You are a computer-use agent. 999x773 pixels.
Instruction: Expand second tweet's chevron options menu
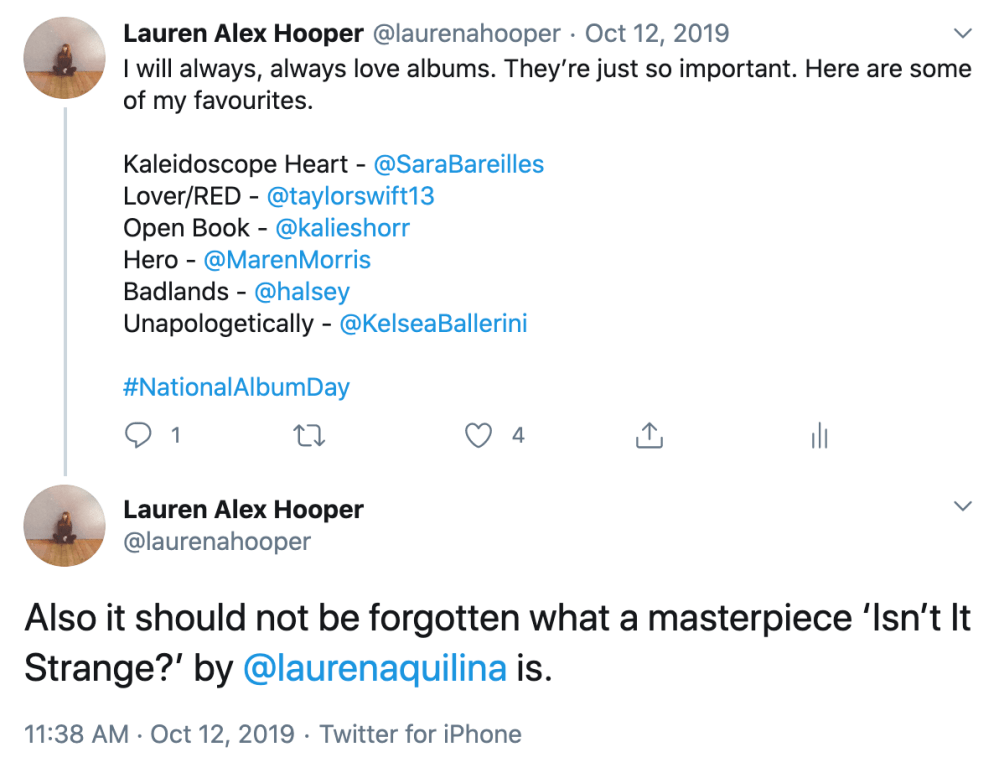pyautogui.click(x=962, y=506)
